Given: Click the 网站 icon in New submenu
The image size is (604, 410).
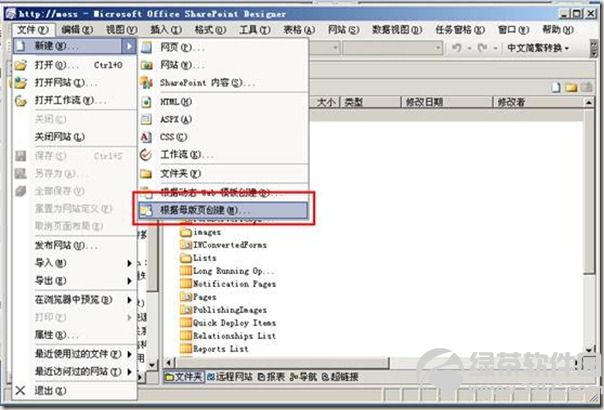Looking at the screenshot, I should 146,65.
